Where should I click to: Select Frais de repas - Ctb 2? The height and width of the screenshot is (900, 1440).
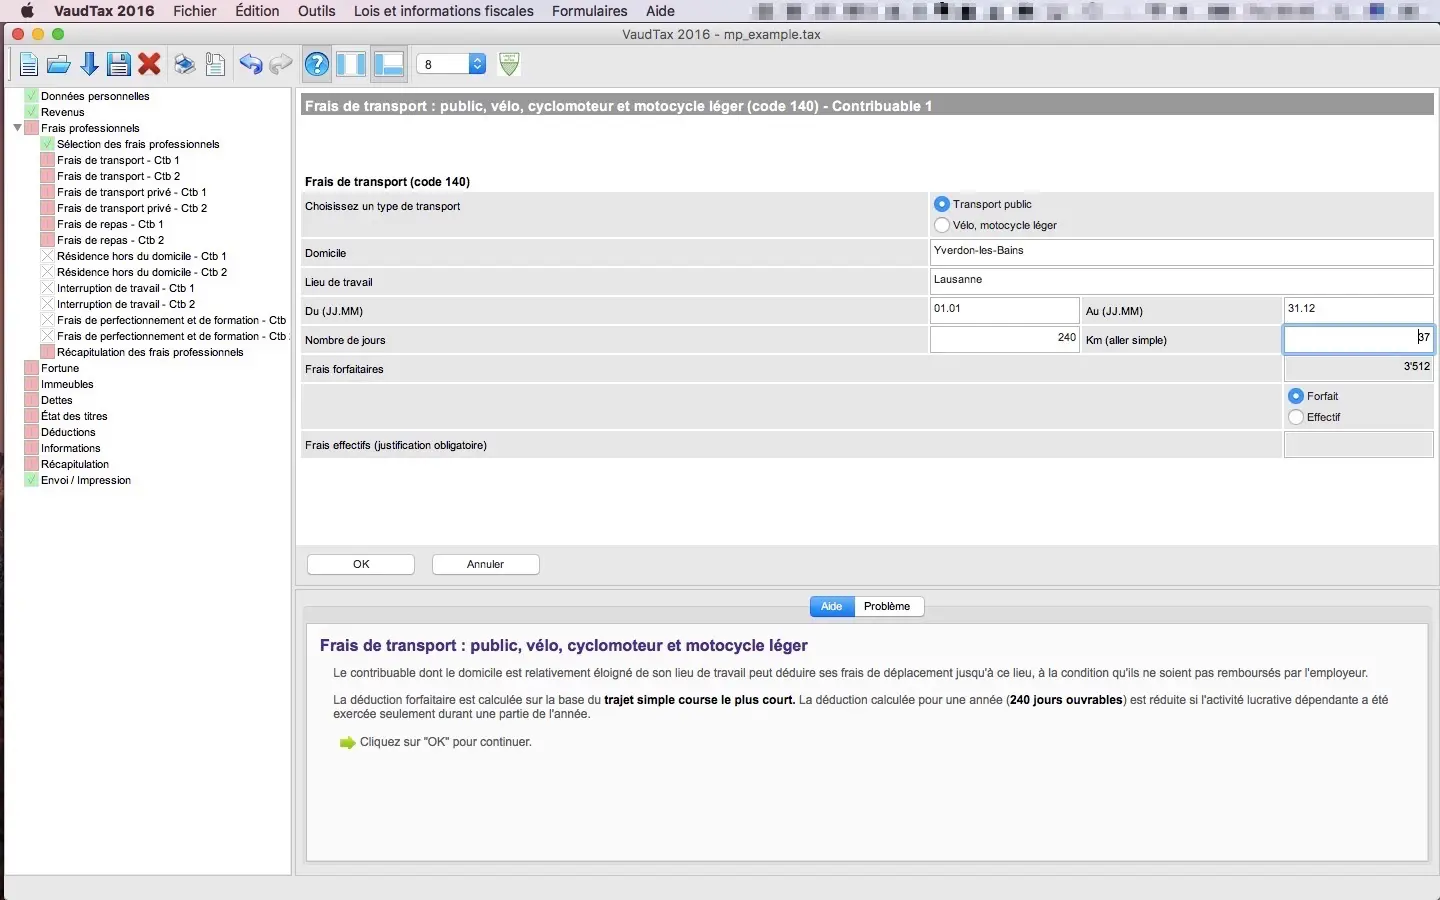110,240
